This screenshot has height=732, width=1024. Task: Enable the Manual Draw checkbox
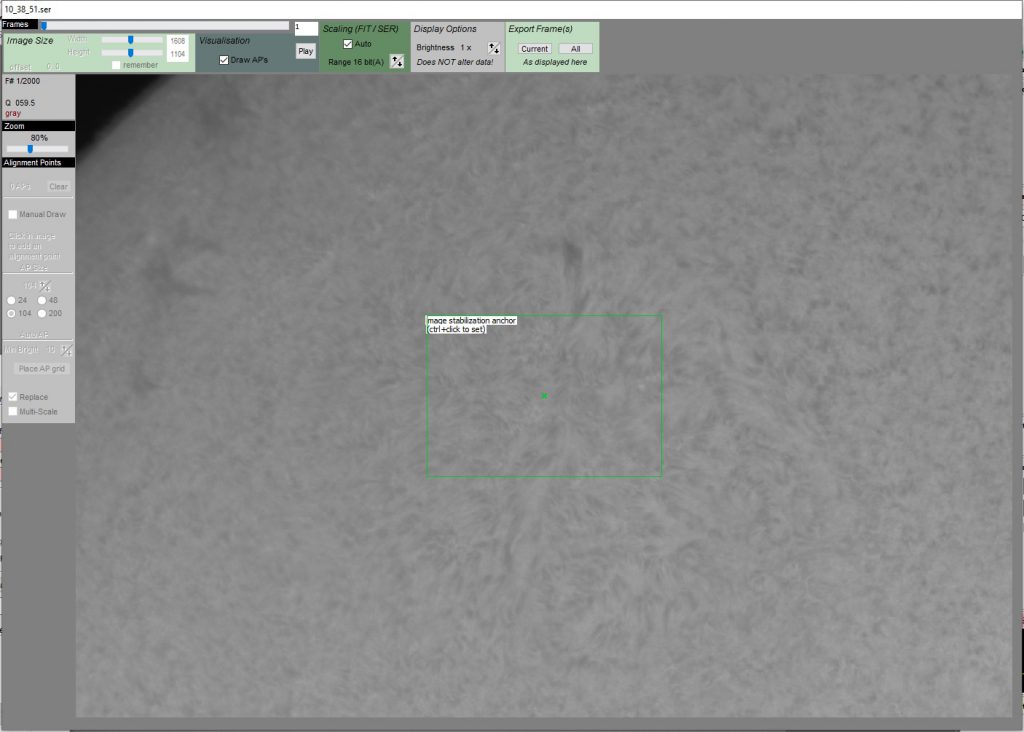[13, 214]
